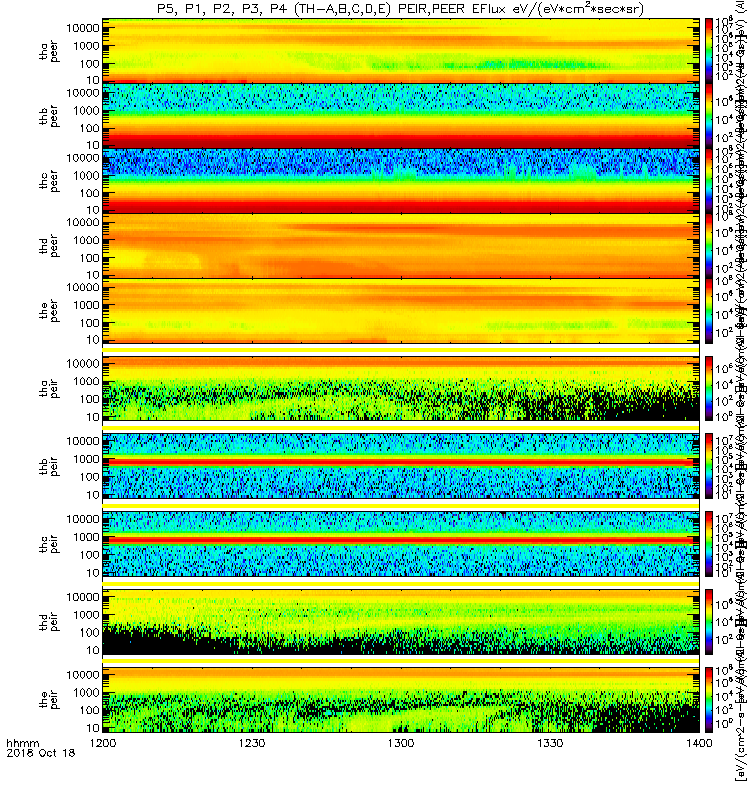Click the '1200' time axis label

[103, 743]
